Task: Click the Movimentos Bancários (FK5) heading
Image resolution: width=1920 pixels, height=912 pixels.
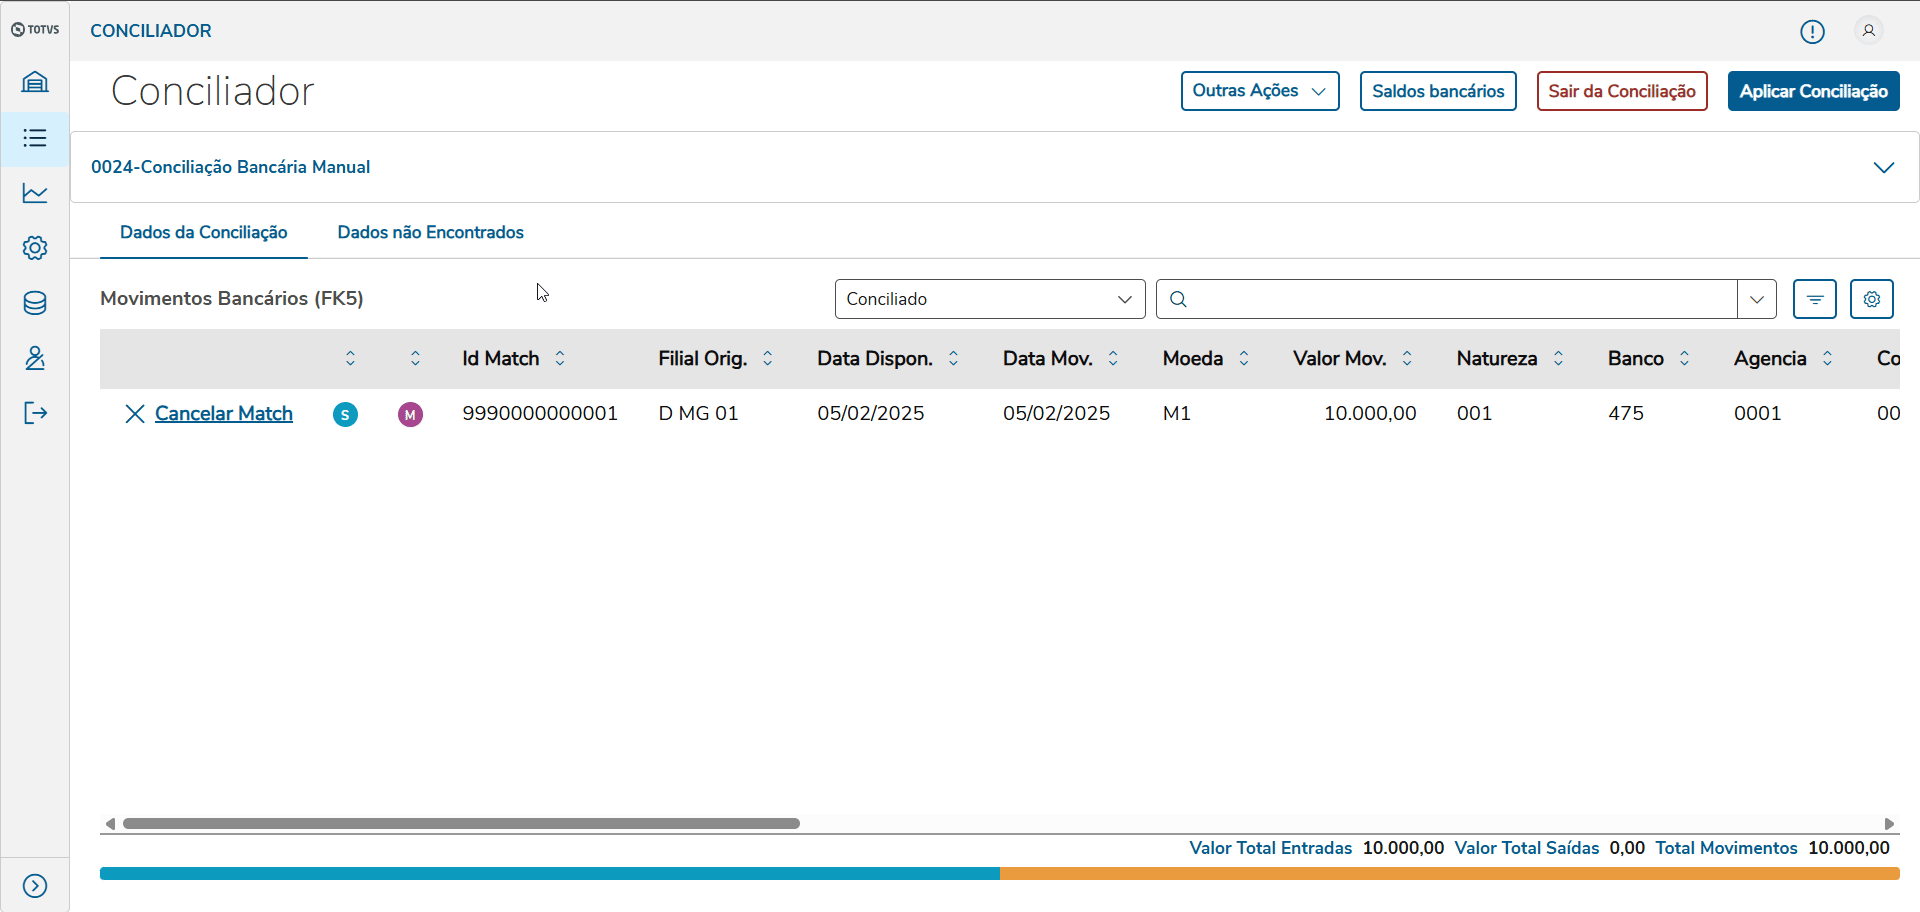Action: (232, 298)
